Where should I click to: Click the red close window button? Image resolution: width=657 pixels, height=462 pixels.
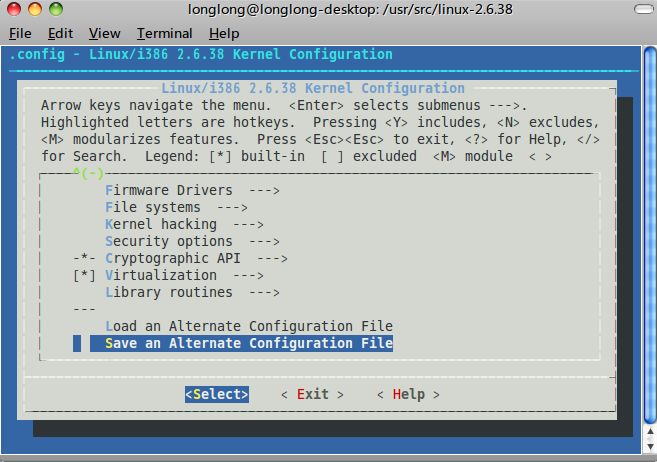(x=14, y=9)
